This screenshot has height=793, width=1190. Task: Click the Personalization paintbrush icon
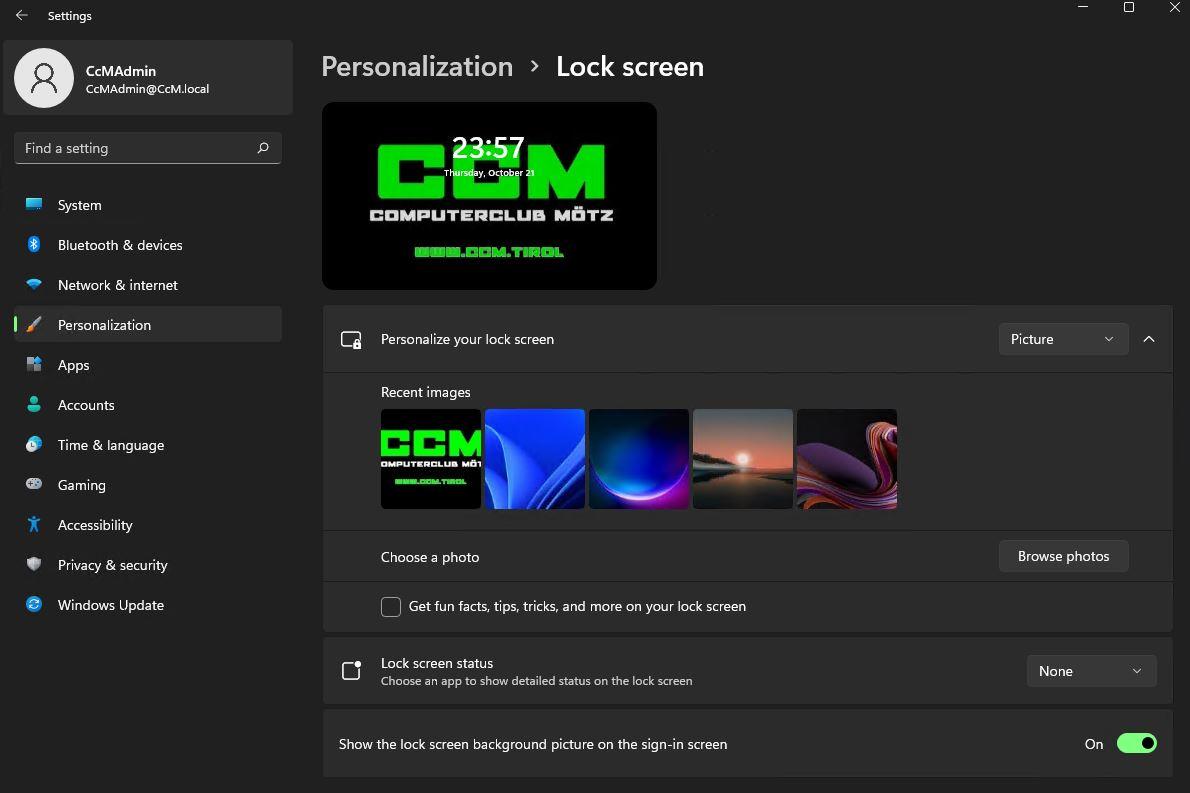click(x=33, y=325)
